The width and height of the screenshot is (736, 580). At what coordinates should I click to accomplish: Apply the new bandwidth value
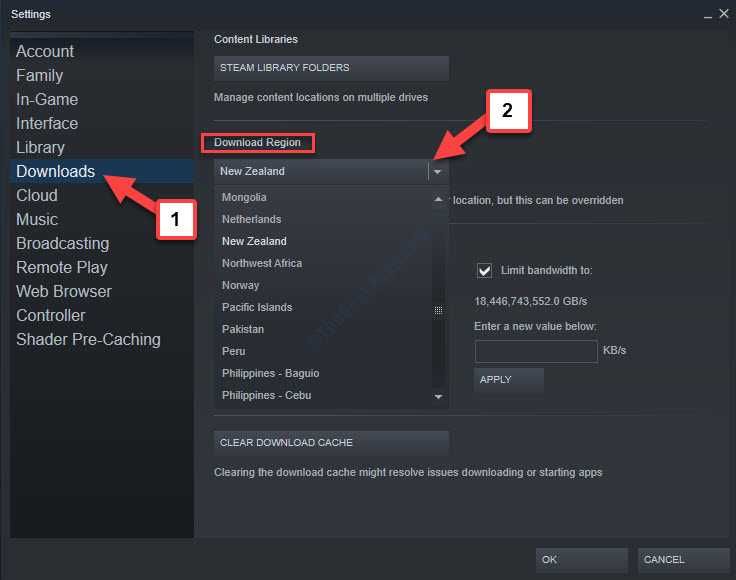509,380
